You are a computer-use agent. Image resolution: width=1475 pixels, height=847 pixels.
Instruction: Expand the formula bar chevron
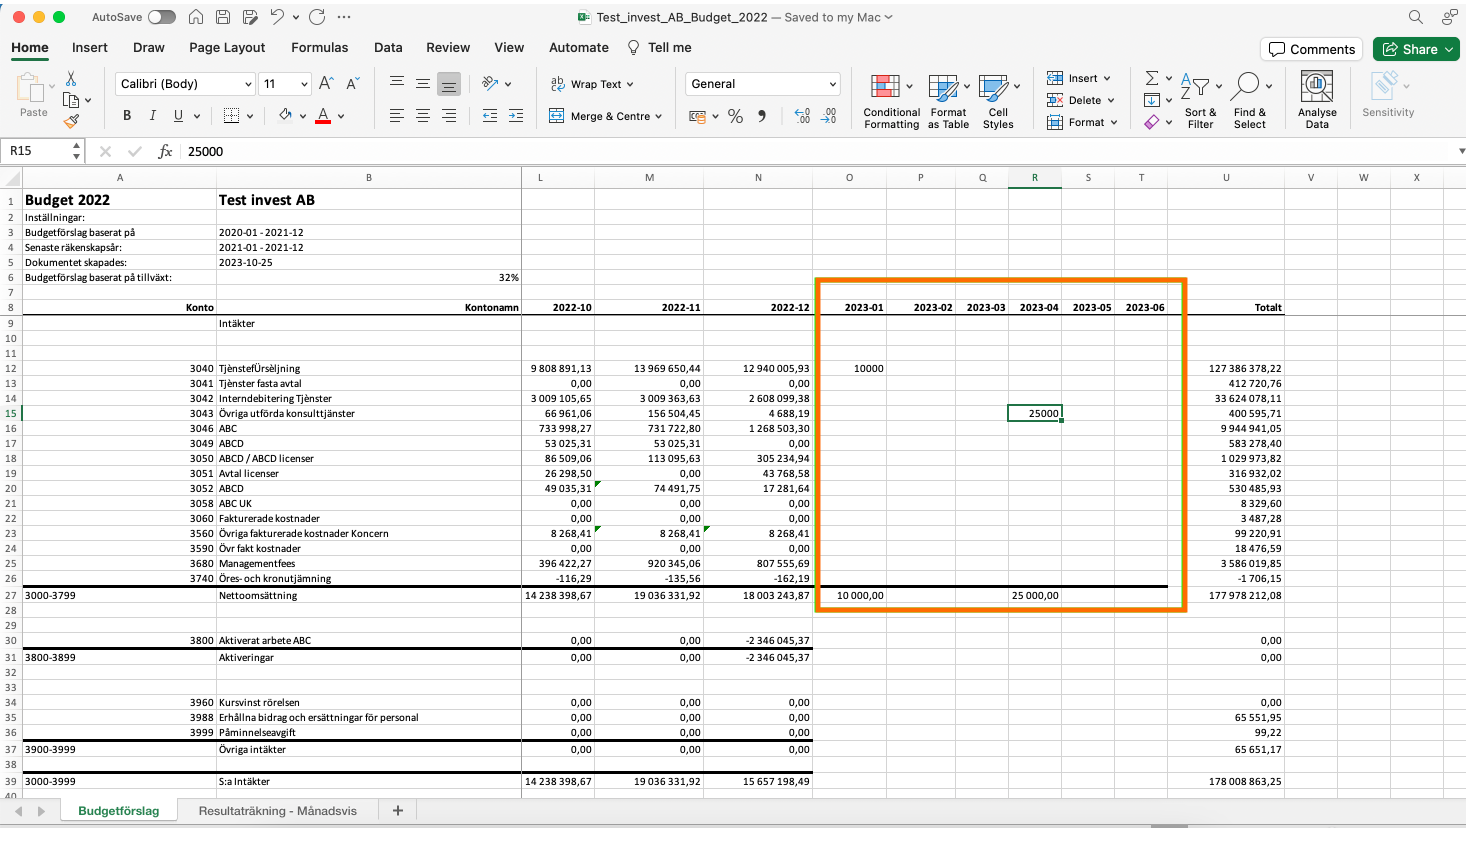[x=1462, y=151]
